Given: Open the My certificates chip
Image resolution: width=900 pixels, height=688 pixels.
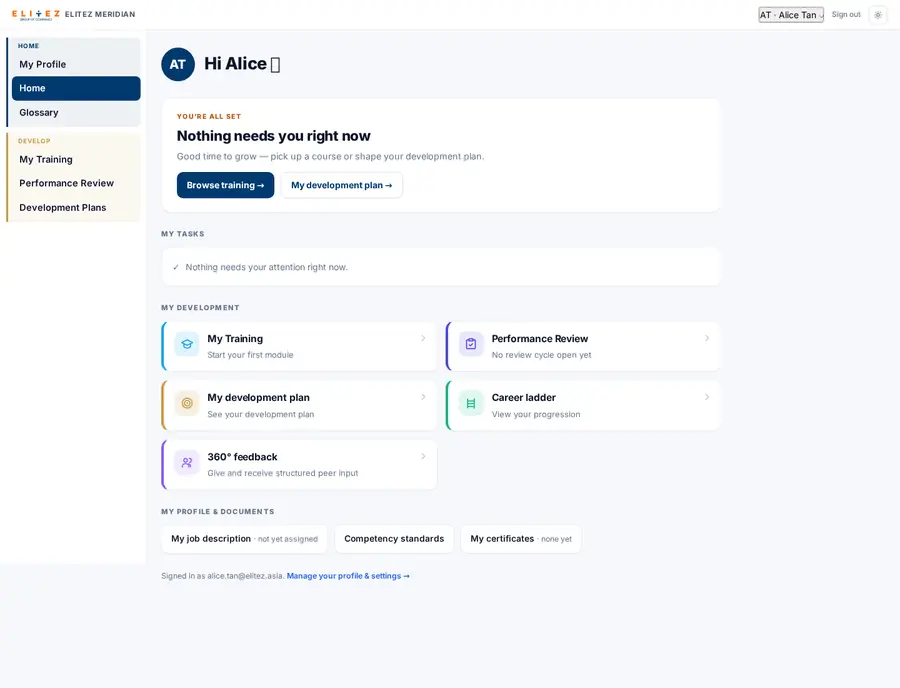Looking at the screenshot, I should (521, 539).
